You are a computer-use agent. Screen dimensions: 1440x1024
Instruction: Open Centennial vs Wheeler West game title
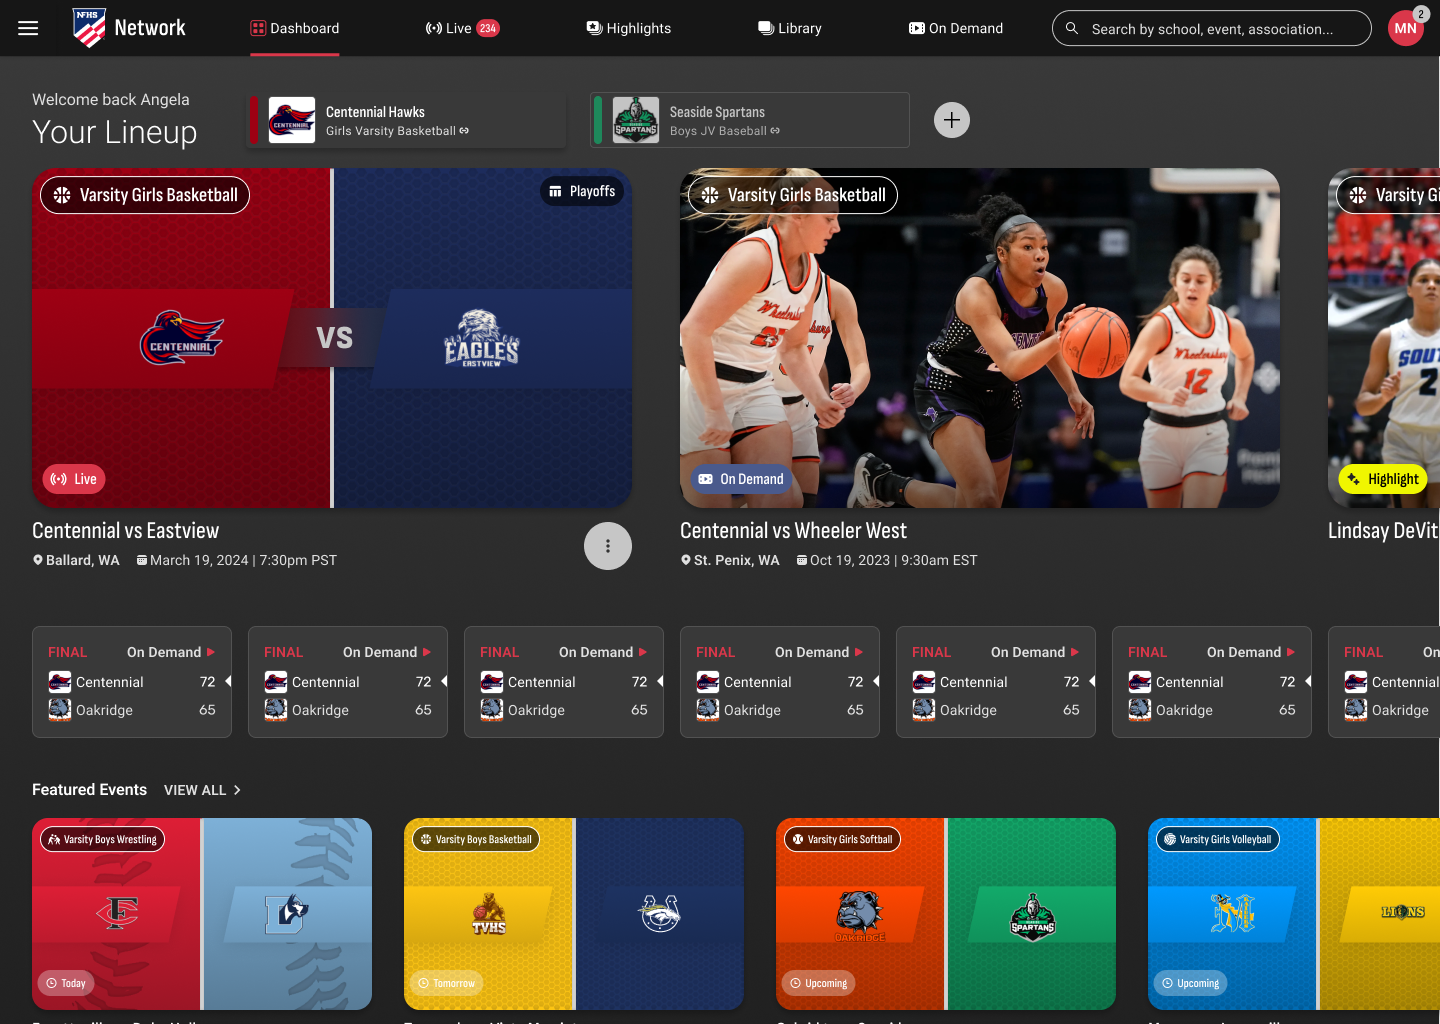pyautogui.click(x=794, y=531)
